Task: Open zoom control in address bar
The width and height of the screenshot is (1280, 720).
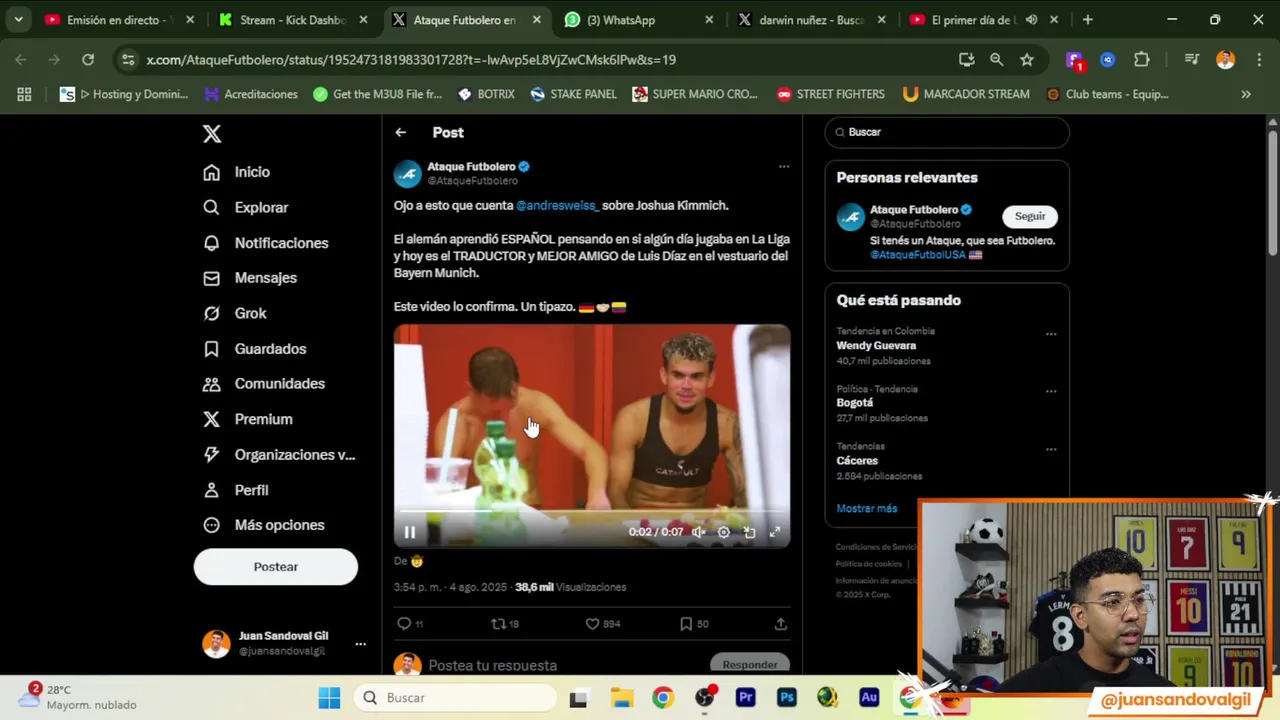Action: [x=996, y=60]
